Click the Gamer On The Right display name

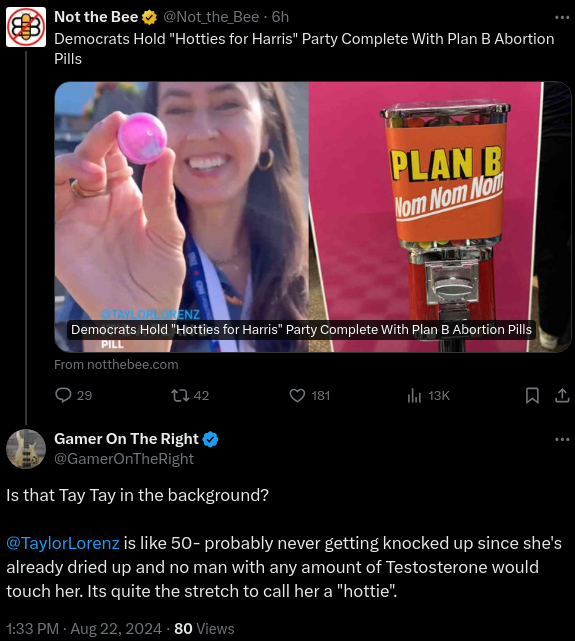[126, 439]
